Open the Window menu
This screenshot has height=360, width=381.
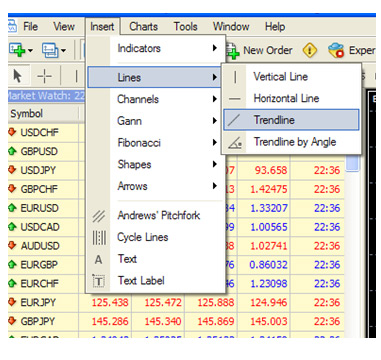pos(231,27)
